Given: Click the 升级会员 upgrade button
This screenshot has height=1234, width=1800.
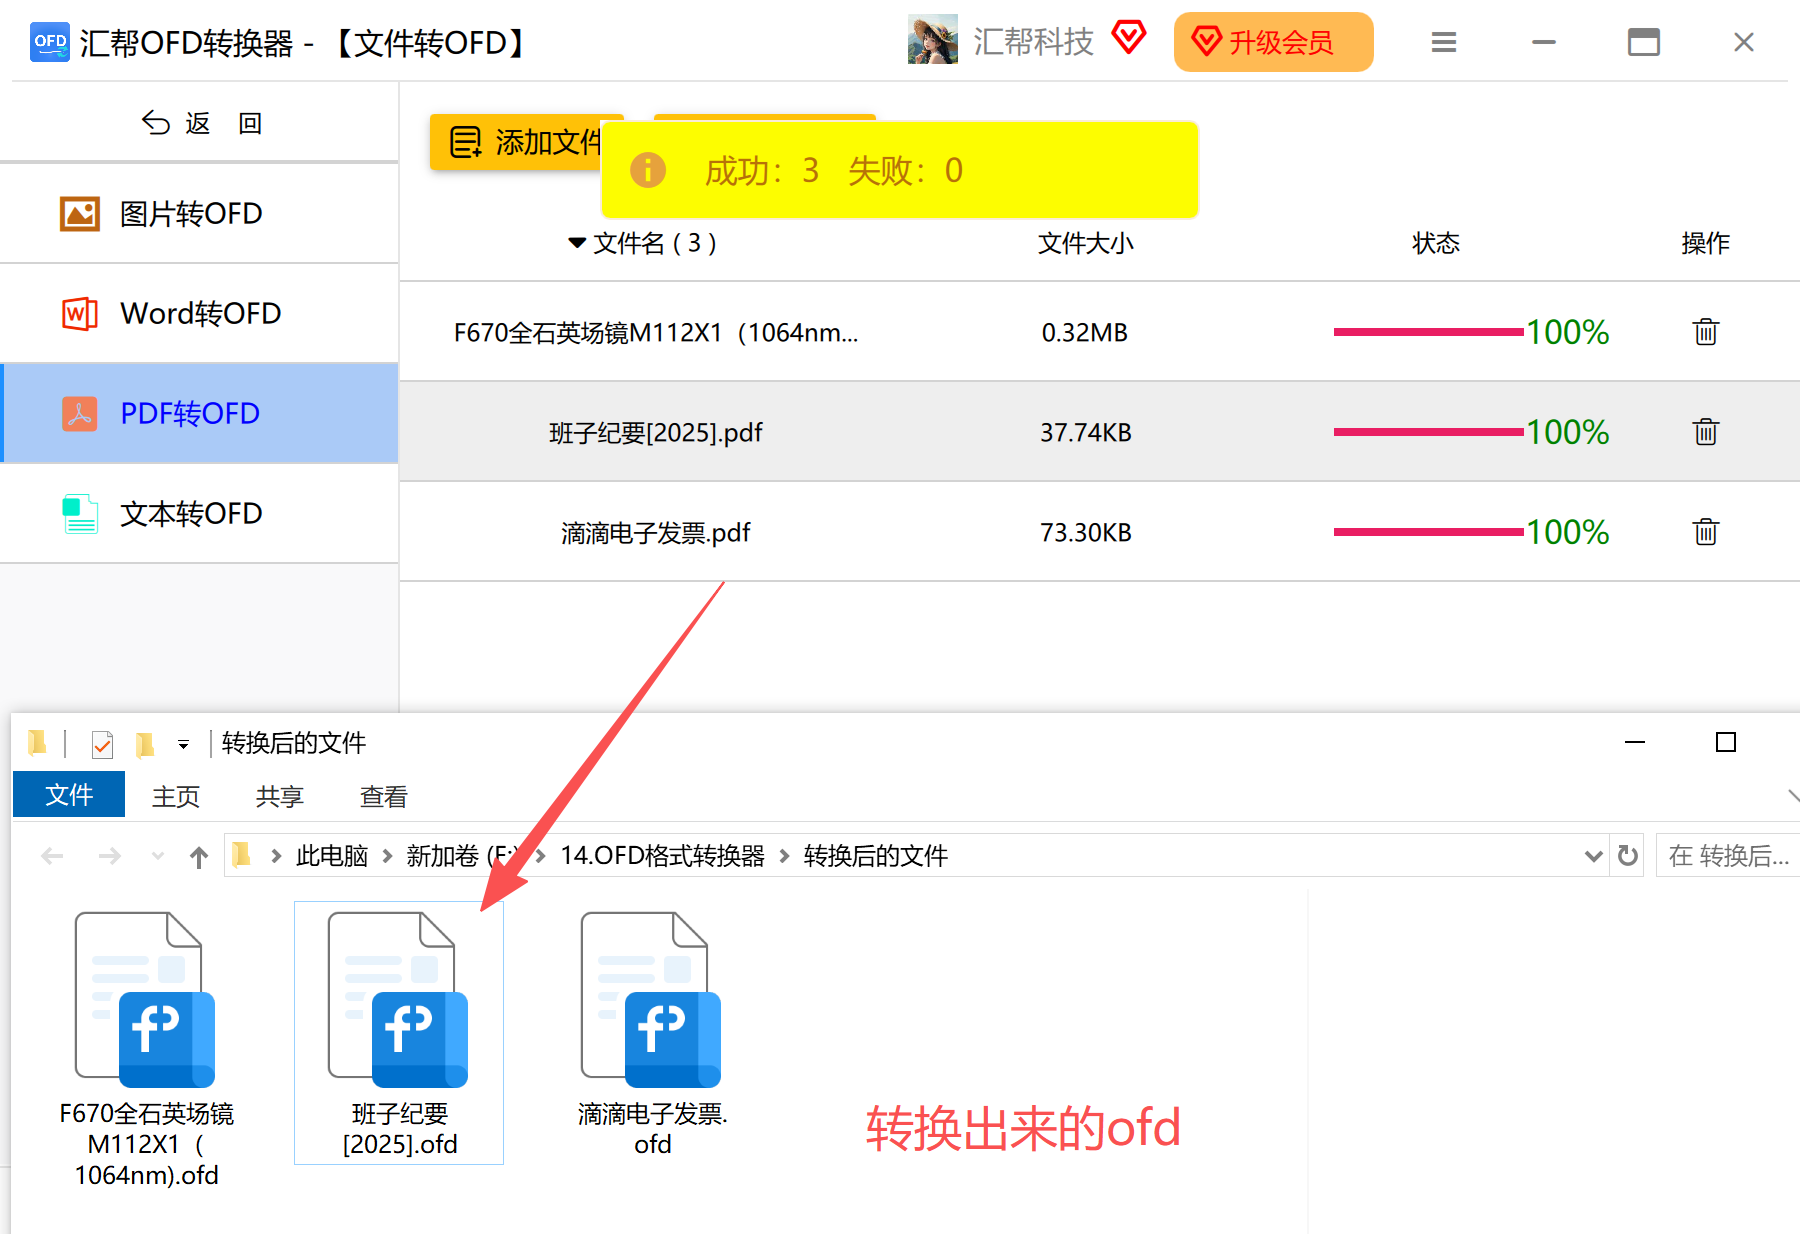Looking at the screenshot, I should point(1273,42).
